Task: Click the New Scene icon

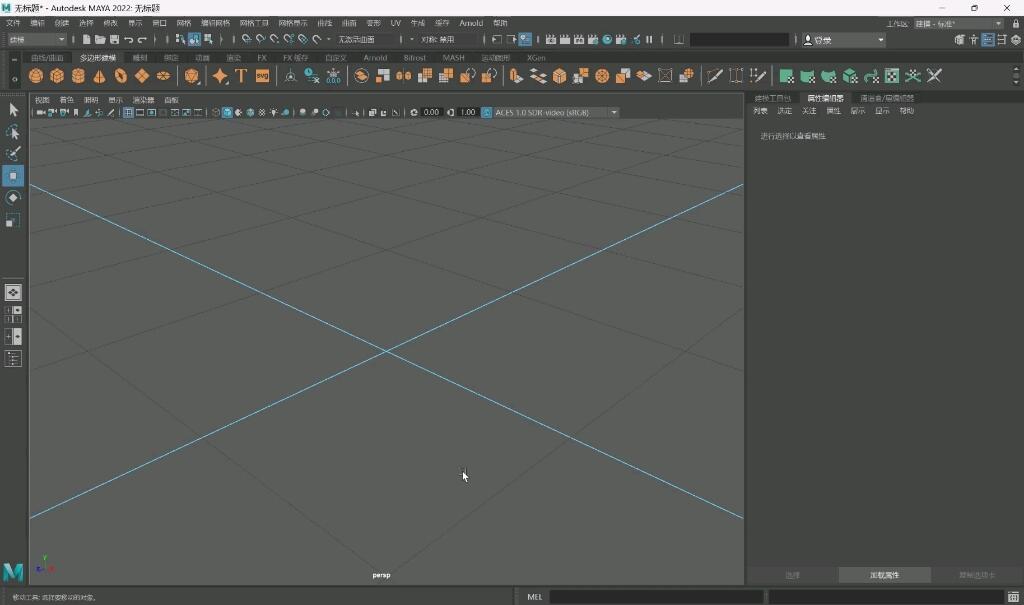Action: click(x=86, y=40)
